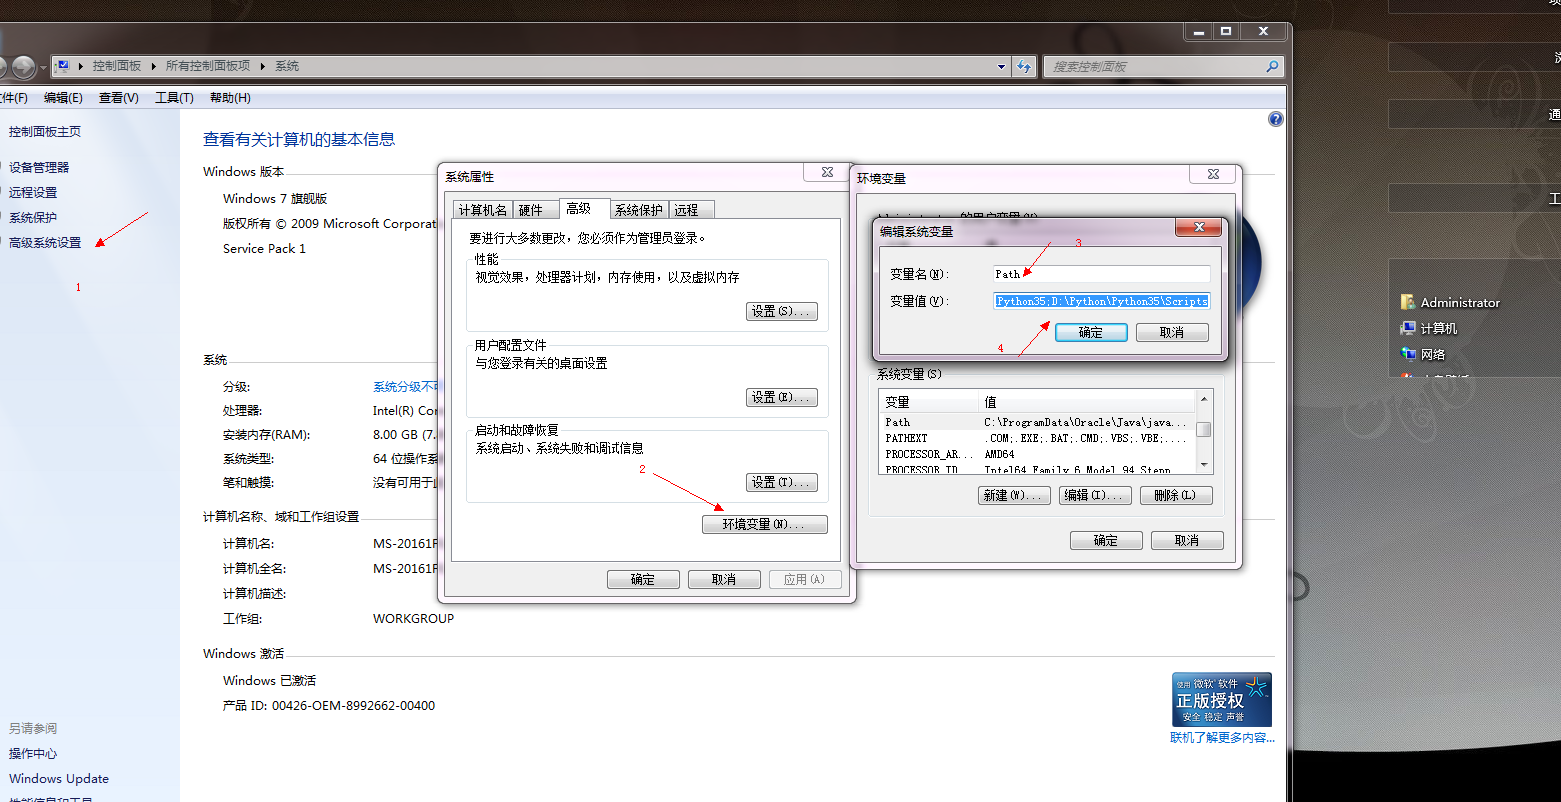Click the WORKGROUP workgroup value

413,619
